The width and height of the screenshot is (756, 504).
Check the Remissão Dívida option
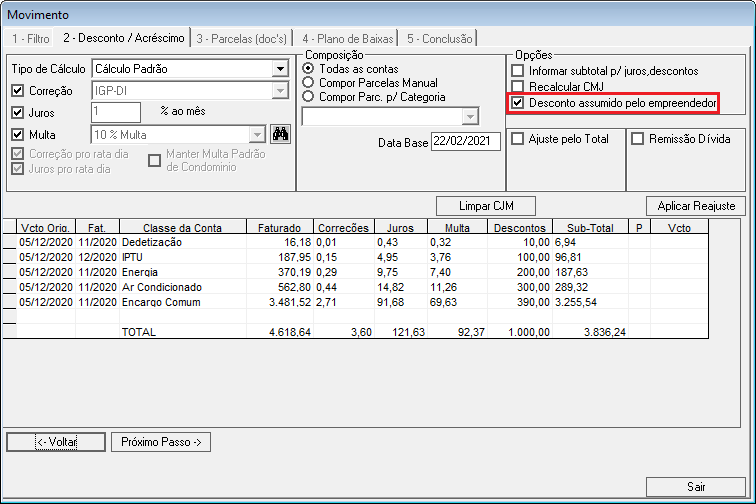[637, 139]
